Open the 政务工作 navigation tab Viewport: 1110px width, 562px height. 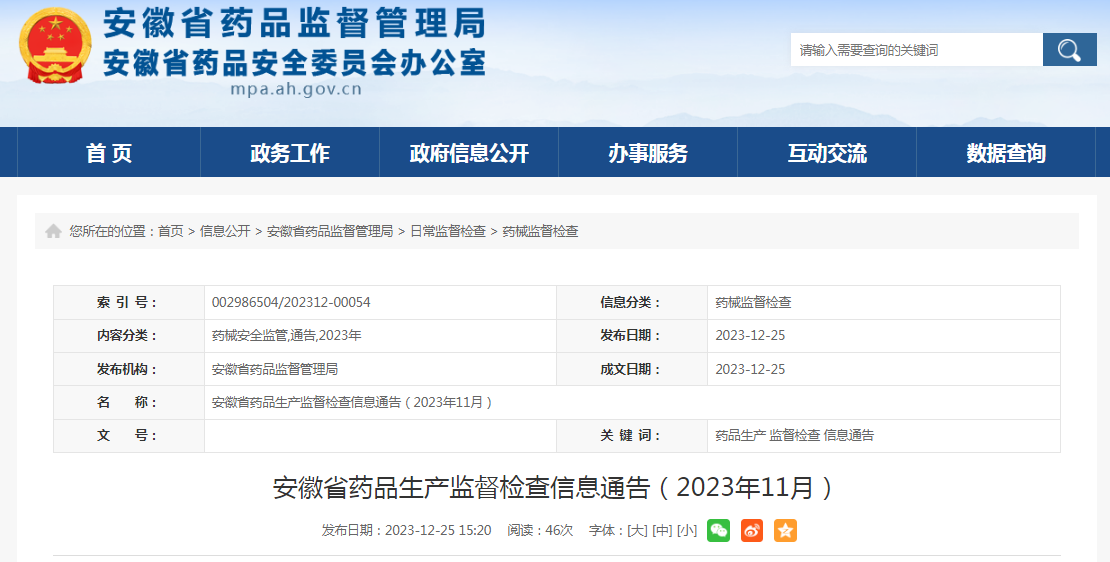click(x=290, y=152)
